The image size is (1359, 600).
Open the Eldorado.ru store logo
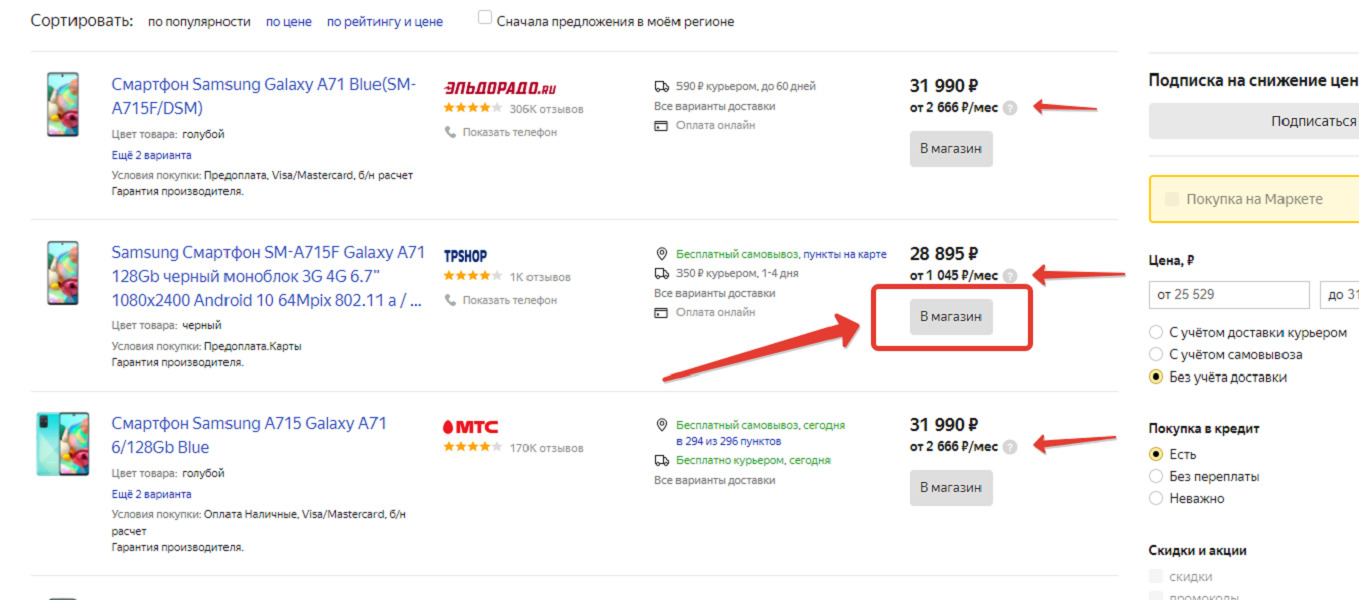pyautogui.click(x=500, y=88)
